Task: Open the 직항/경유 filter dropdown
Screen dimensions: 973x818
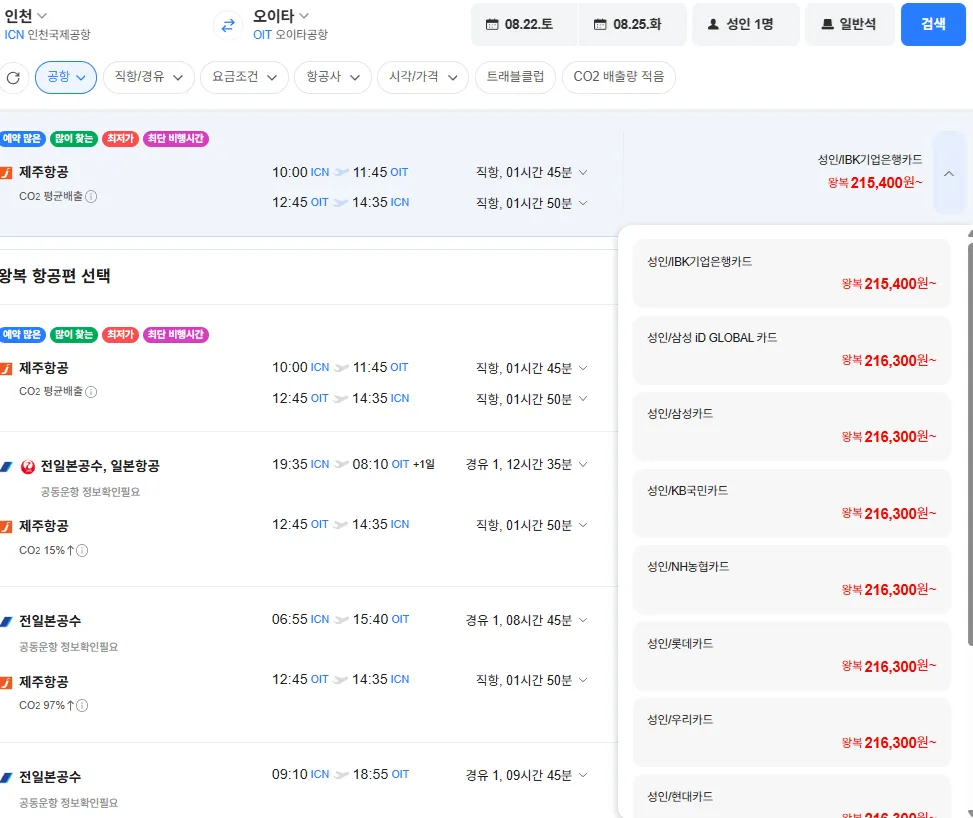Action: coord(149,78)
